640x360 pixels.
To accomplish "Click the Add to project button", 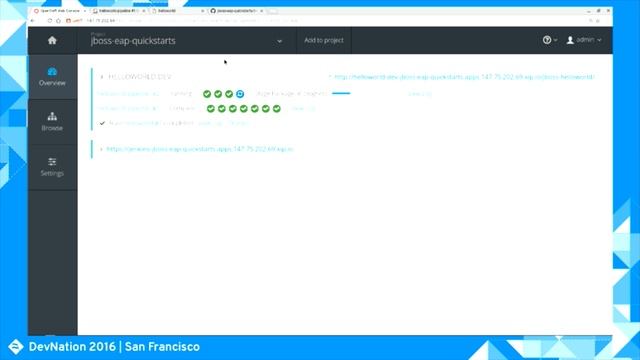I will (x=324, y=40).
